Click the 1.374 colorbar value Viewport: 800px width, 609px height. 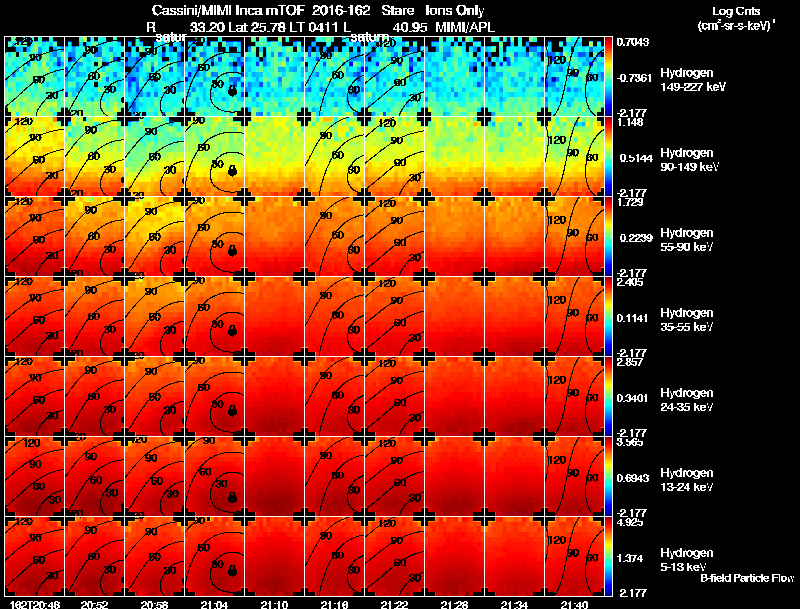pos(632,559)
